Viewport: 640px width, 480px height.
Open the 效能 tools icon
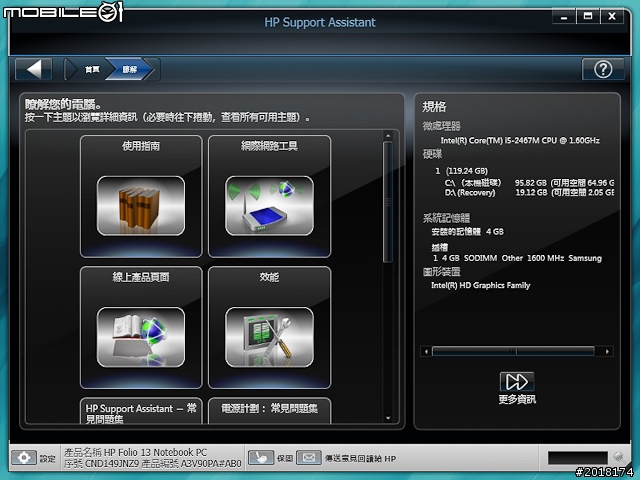click(269, 337)
